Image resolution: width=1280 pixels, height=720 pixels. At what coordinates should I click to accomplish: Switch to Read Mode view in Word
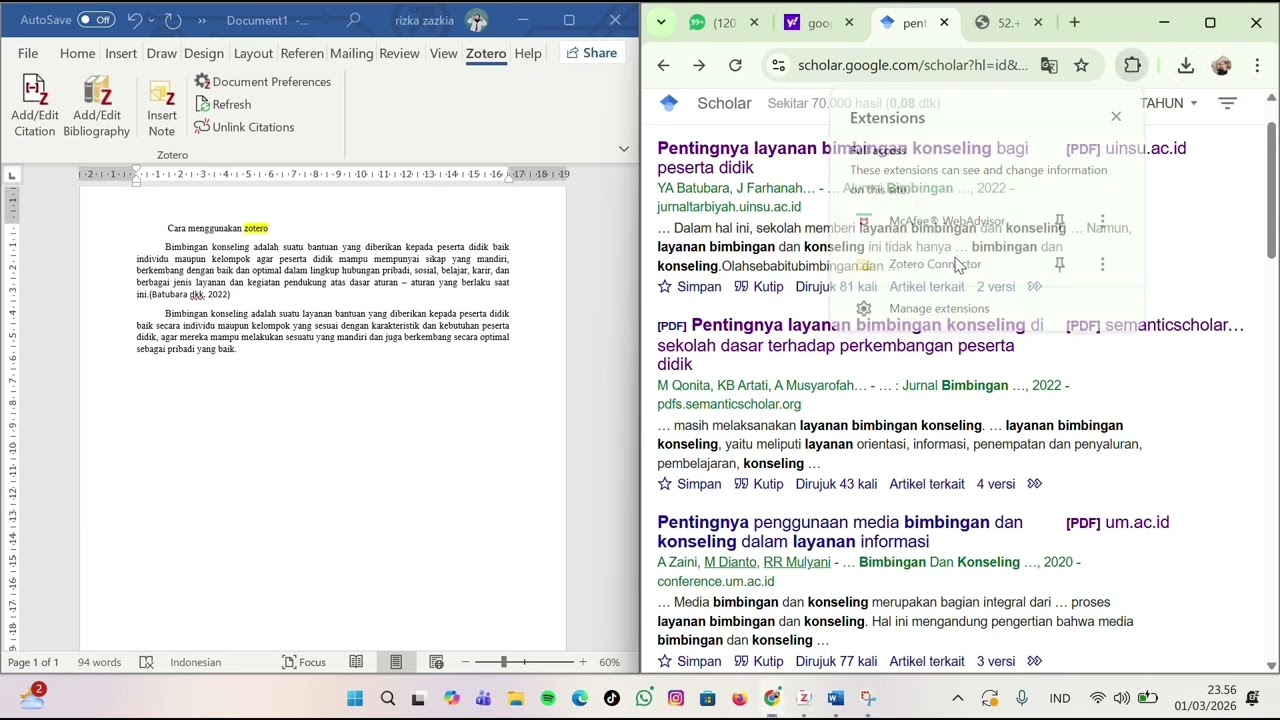pyautogui.click(x=356, y=662)
